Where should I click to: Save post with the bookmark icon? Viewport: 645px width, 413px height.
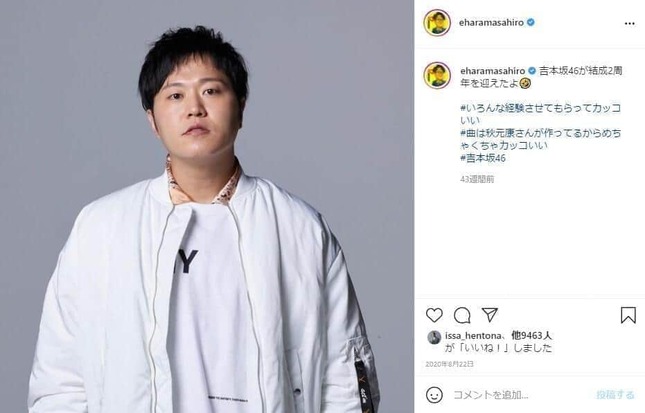628,315
